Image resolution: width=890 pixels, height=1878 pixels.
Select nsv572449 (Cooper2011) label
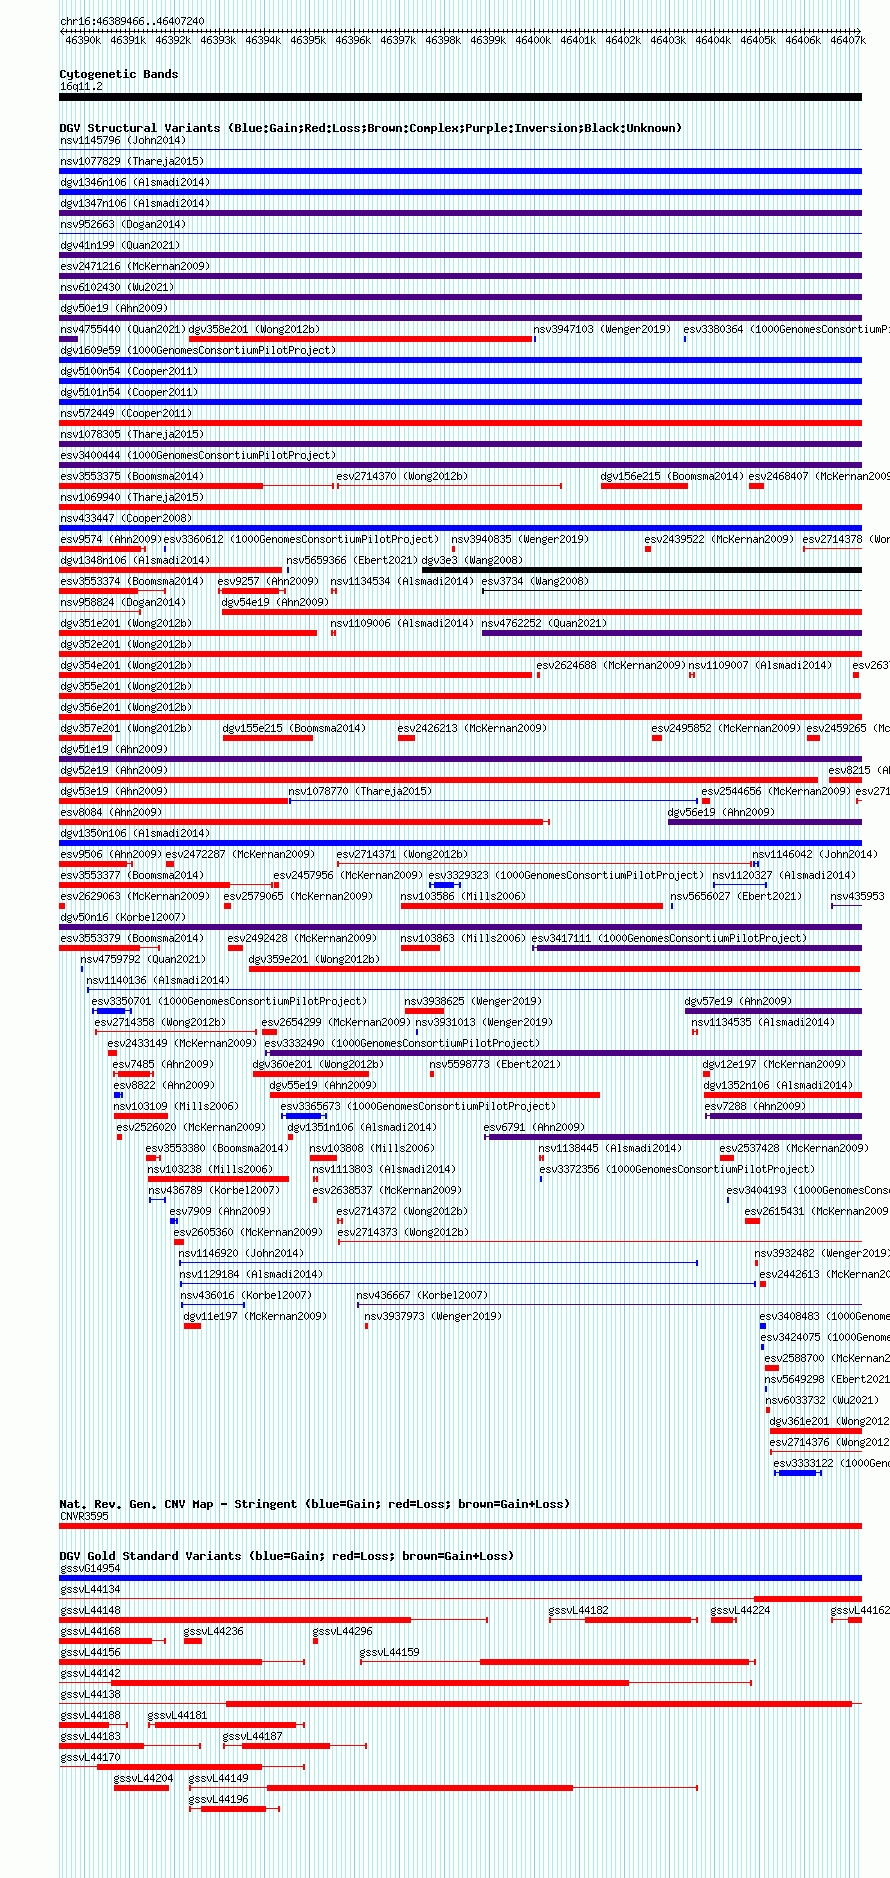[125, 413]
